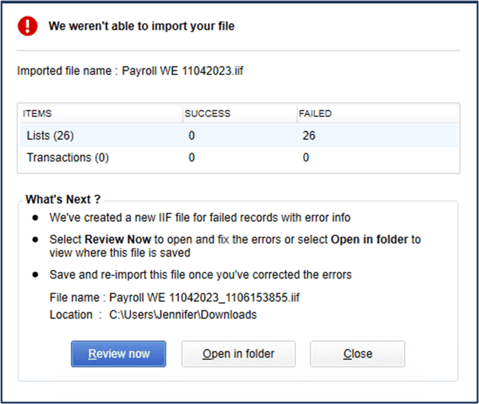The width and height of the screenshot is (479, 404).
Task: Click the FAILED column header
Action: 315,114
